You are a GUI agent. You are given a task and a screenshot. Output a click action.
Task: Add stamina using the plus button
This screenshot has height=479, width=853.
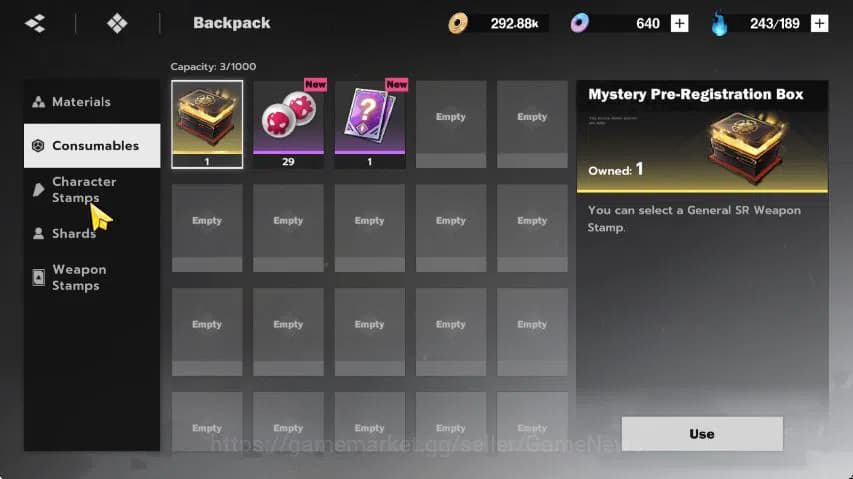tap(819, 23)
